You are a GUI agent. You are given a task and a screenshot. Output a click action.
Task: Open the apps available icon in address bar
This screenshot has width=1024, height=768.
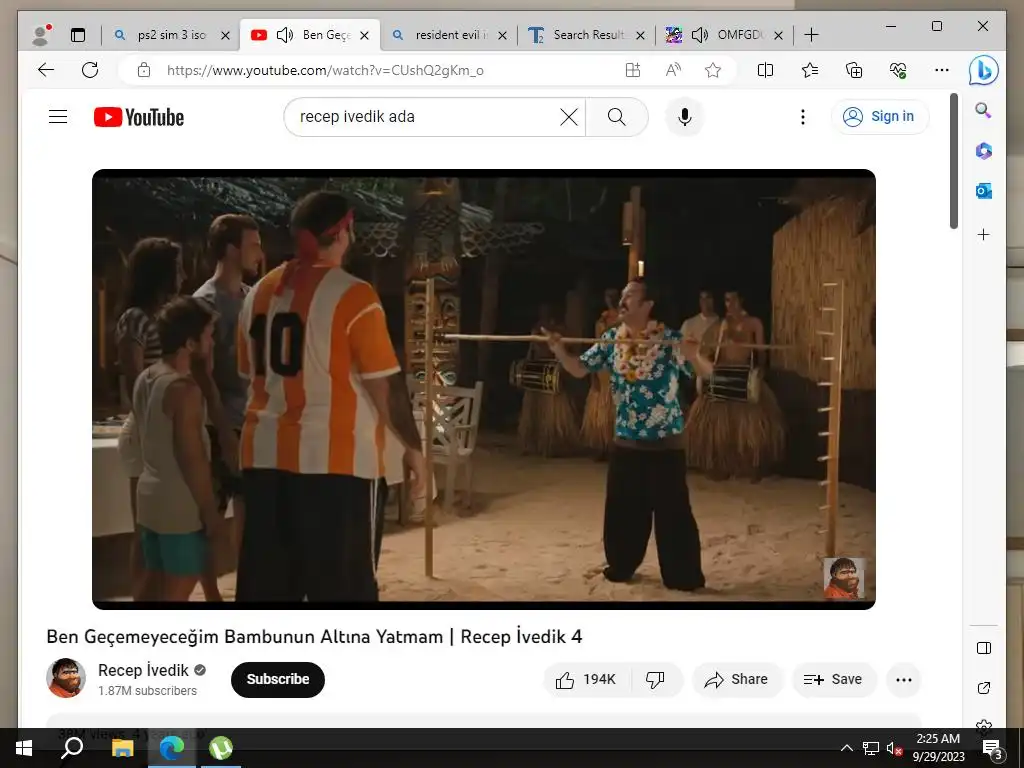click(632, 70)
